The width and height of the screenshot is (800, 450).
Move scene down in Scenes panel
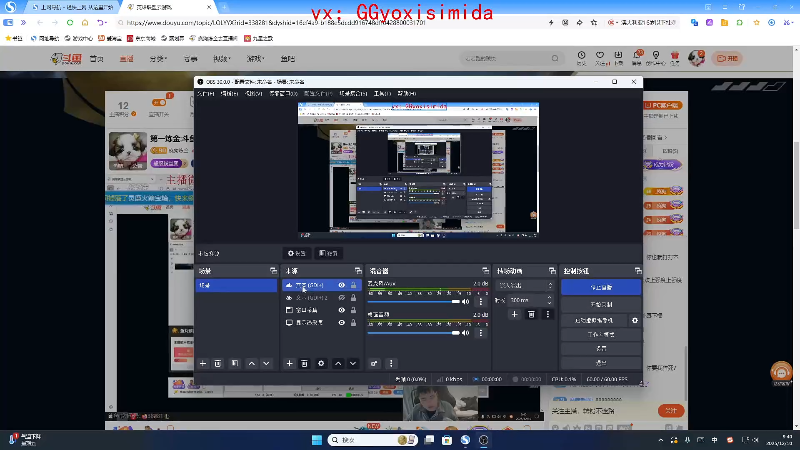(266, 363)
